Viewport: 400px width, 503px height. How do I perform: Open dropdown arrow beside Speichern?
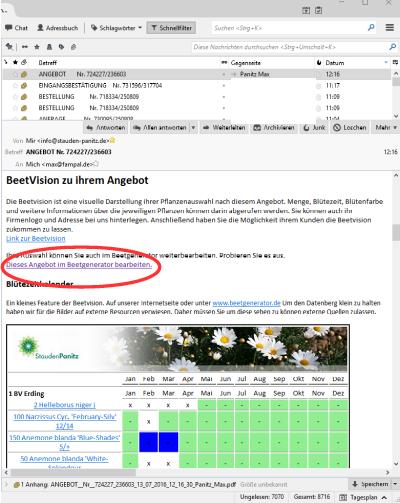click(395, 484)
